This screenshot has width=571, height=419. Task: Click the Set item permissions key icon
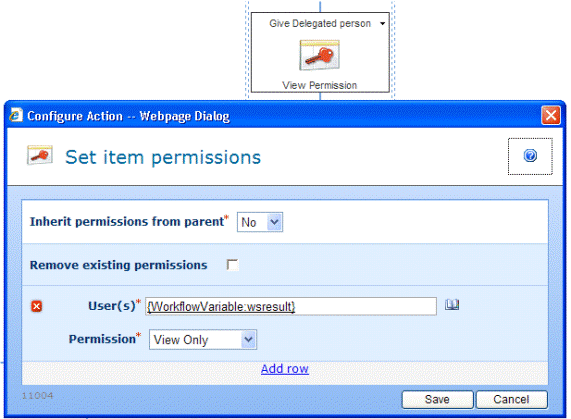[40, 155]
